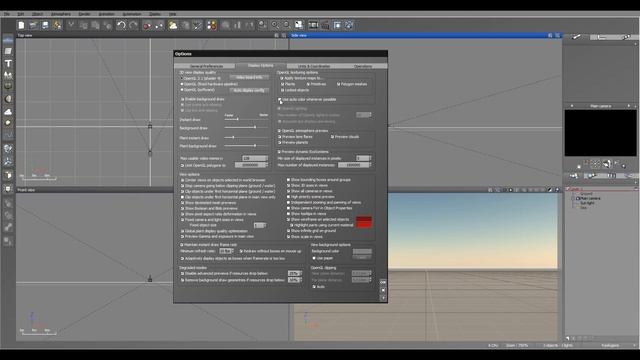Click the zoom-out magnifier toolbar icon
The image size is (640, 360).
click(x=287, y=25)
